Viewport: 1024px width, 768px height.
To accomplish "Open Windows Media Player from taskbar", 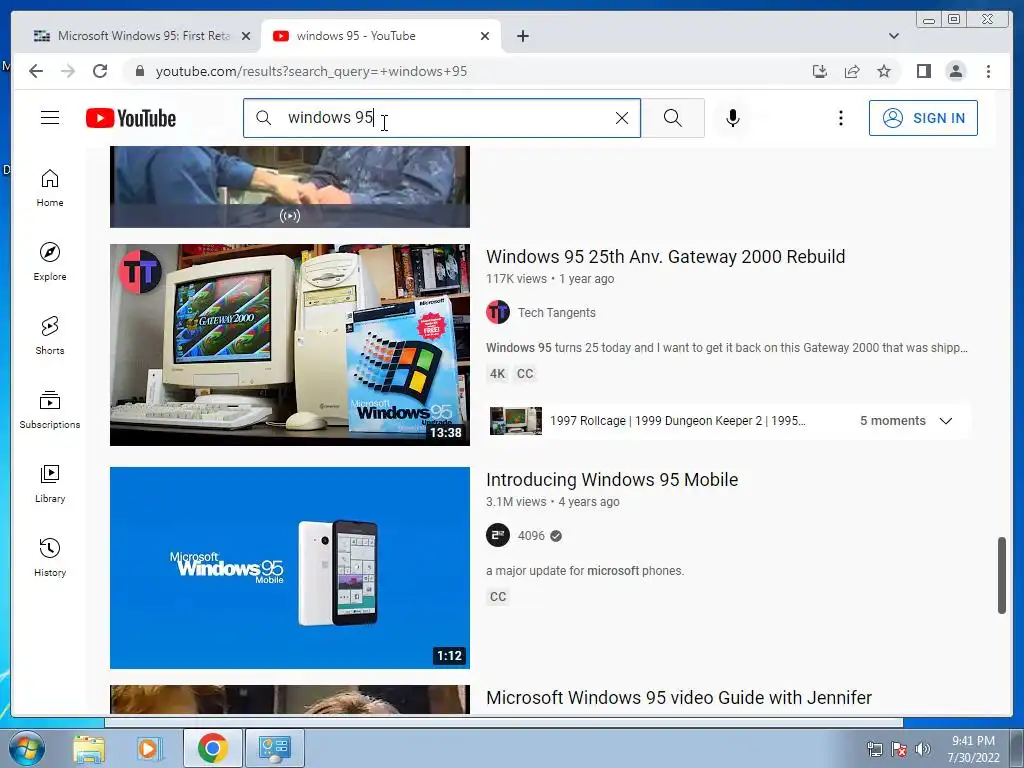I will [x=149, y=748].
